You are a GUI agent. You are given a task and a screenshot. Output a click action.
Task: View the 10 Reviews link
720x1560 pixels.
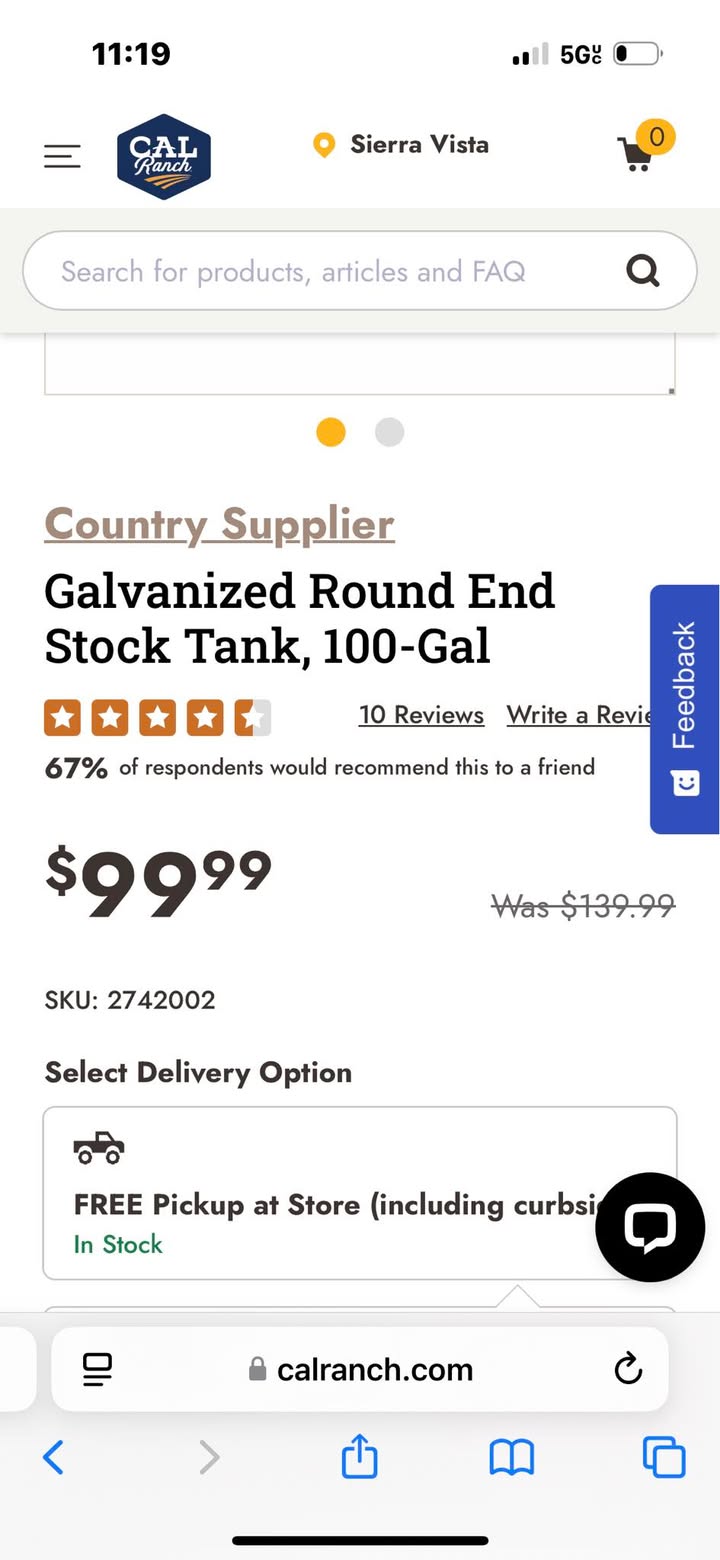pos(421,715)
